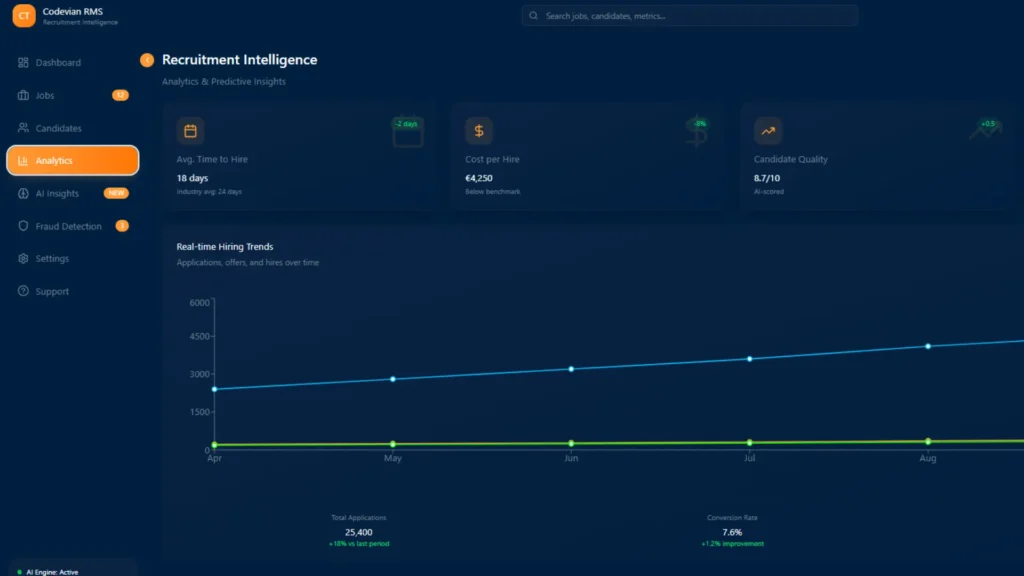The width and height of the screenshot is (1024, 576).
Task: Click the Settings gear icon
Action: point(24,259)
